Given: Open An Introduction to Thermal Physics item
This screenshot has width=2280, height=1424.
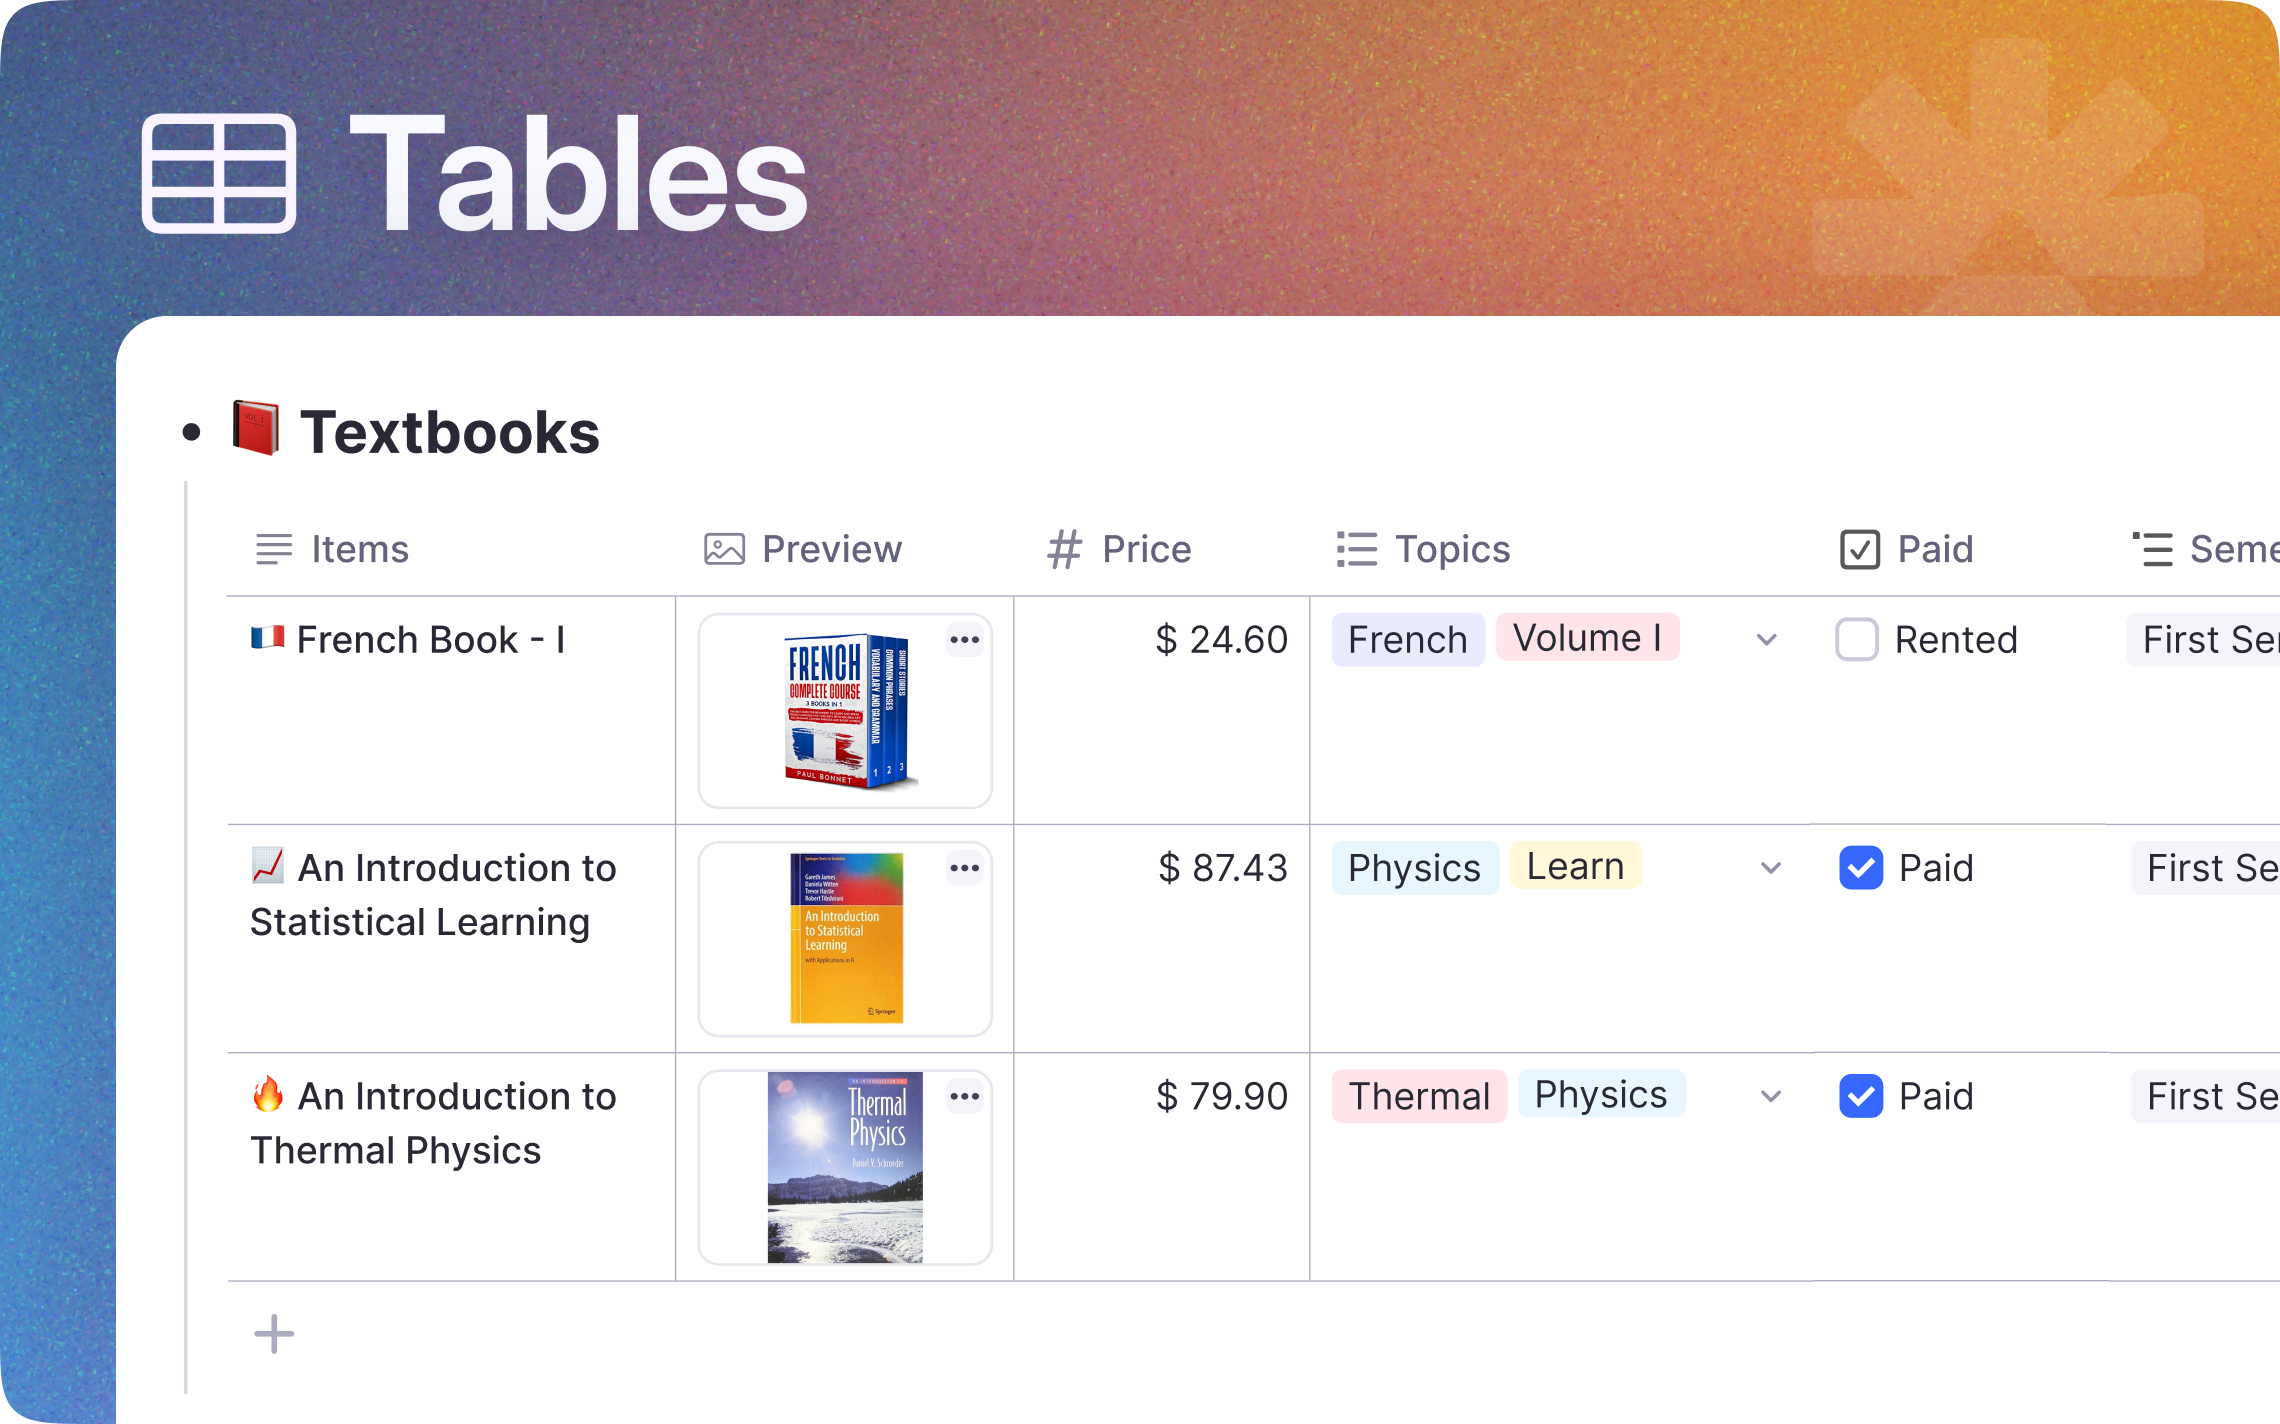Looking at the screenshot, I should [433, 1123].
